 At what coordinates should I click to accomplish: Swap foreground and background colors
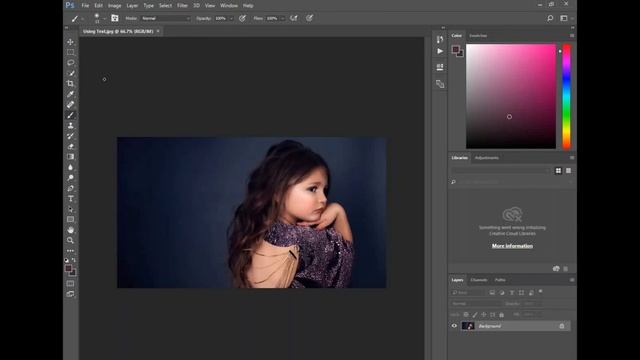74,260
